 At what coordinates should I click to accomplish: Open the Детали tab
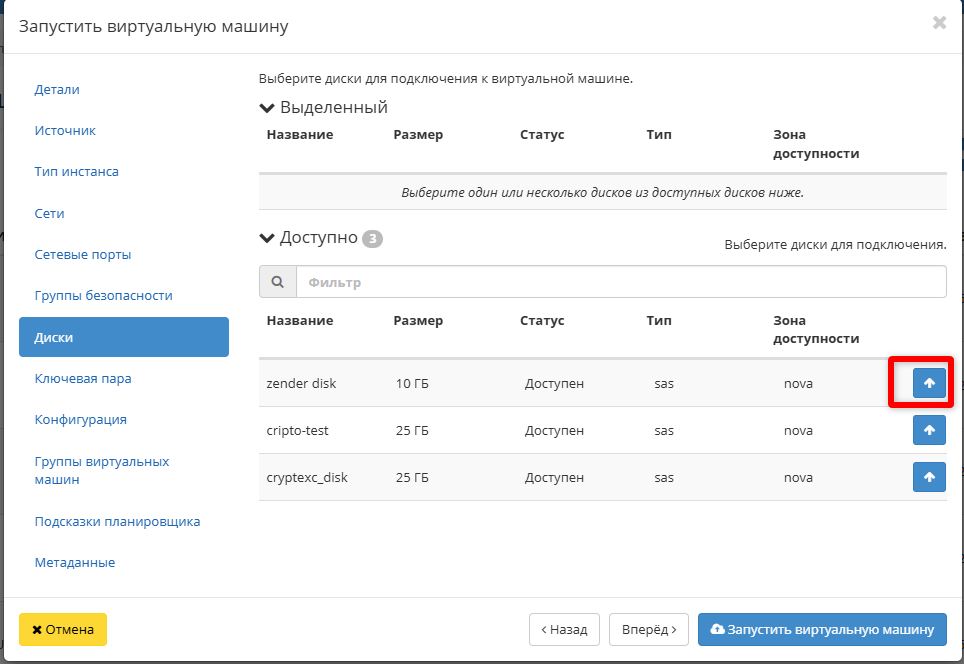coord(57,89)
